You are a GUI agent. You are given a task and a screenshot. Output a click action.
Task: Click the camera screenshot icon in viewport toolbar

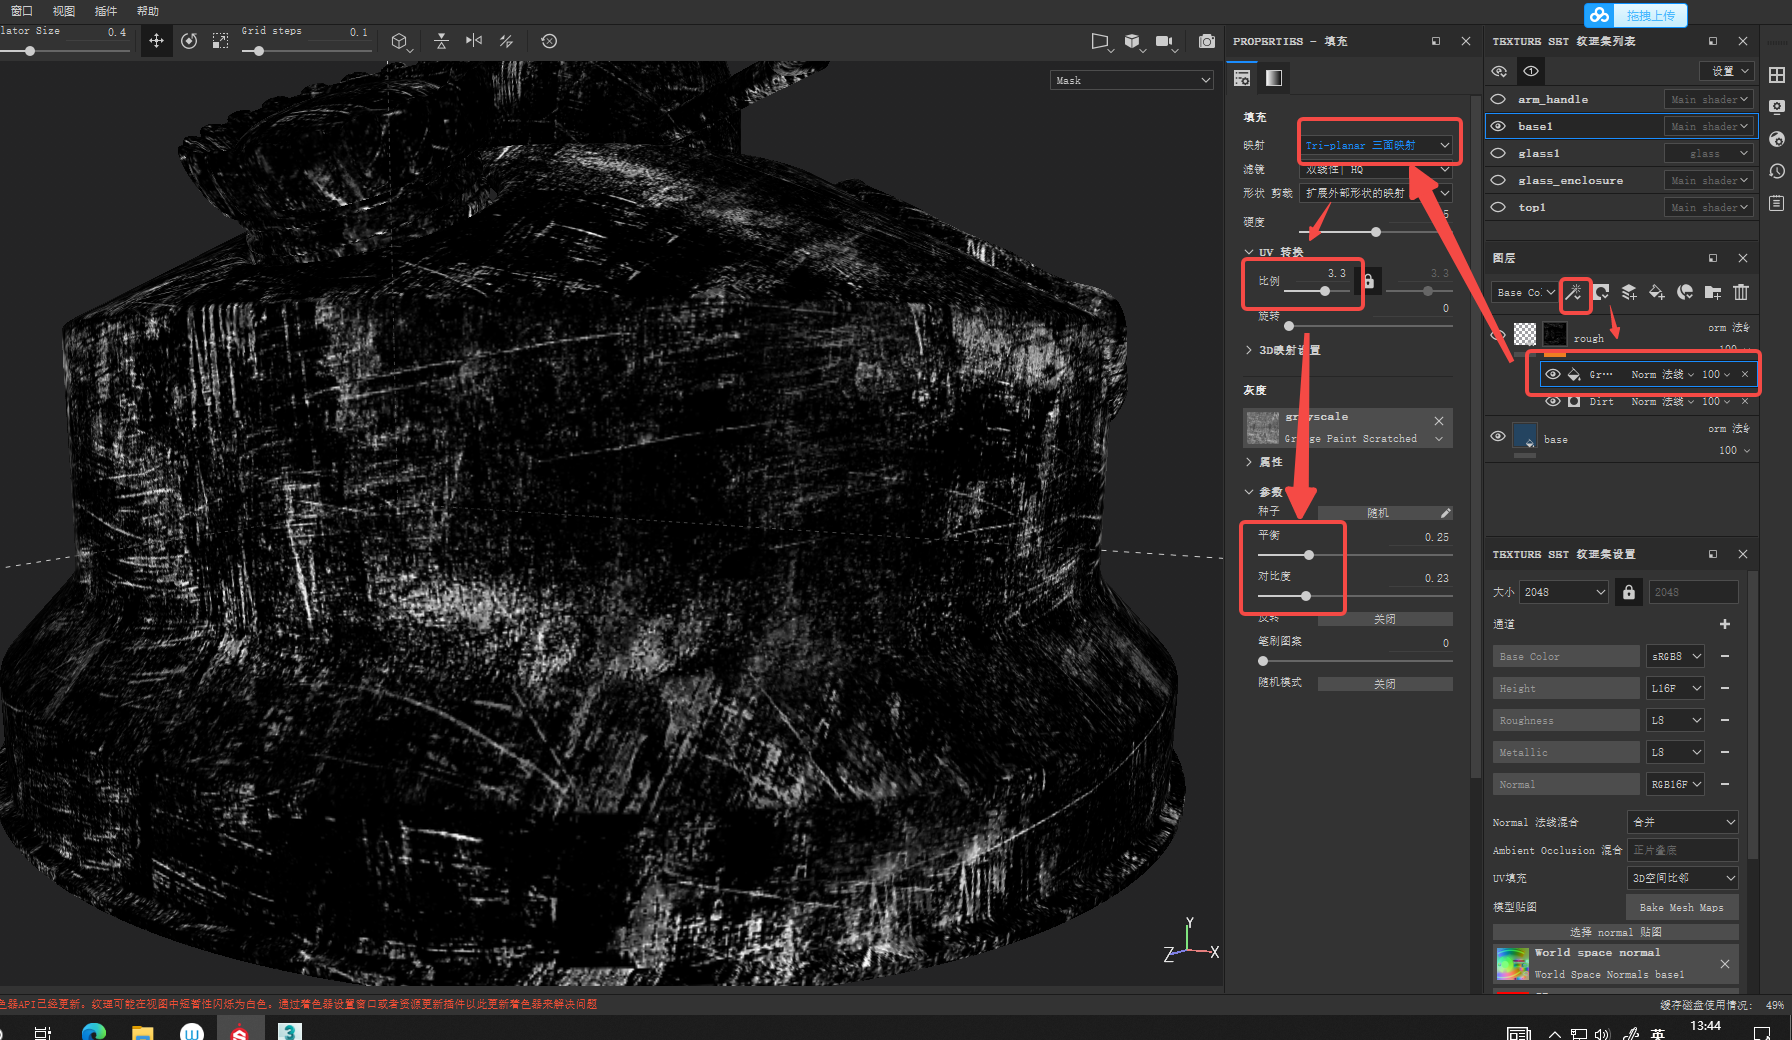point(1207,41)
